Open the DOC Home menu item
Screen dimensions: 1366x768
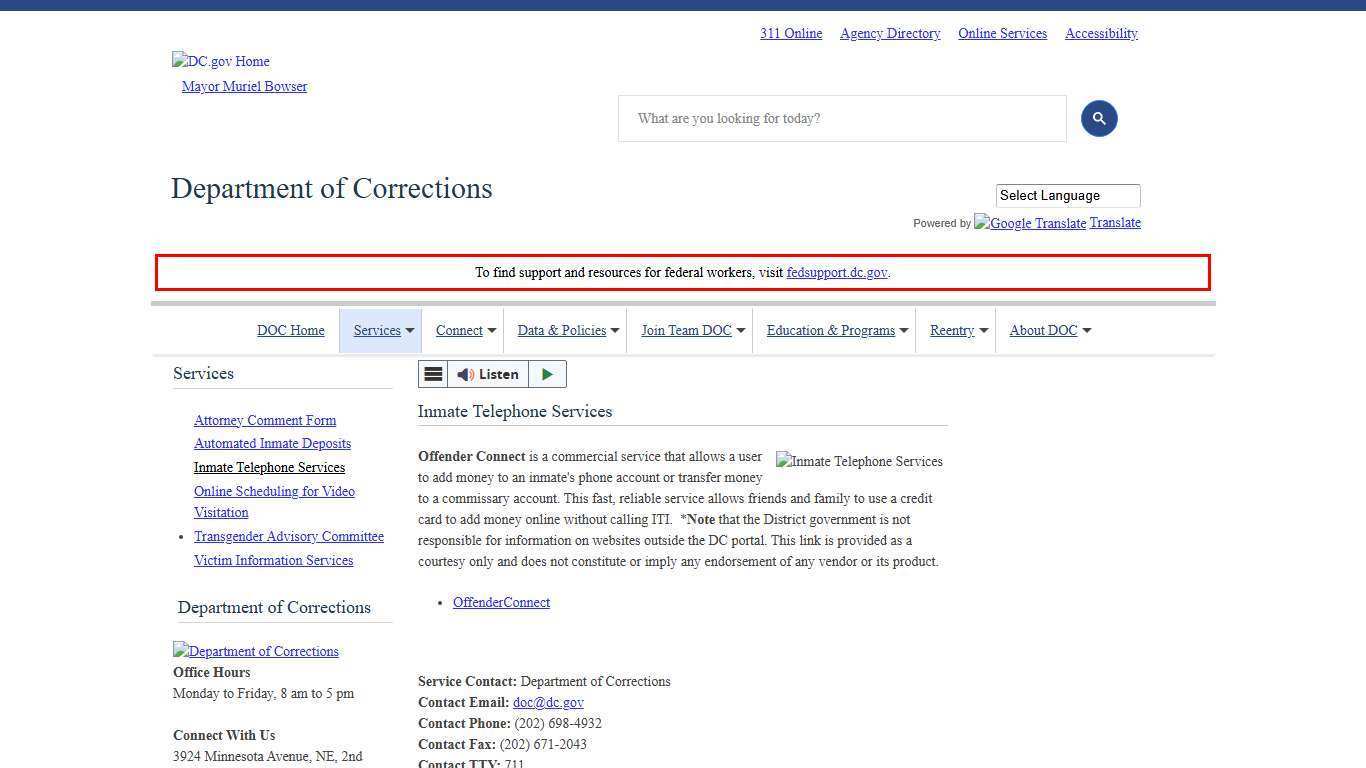point(291,330)
